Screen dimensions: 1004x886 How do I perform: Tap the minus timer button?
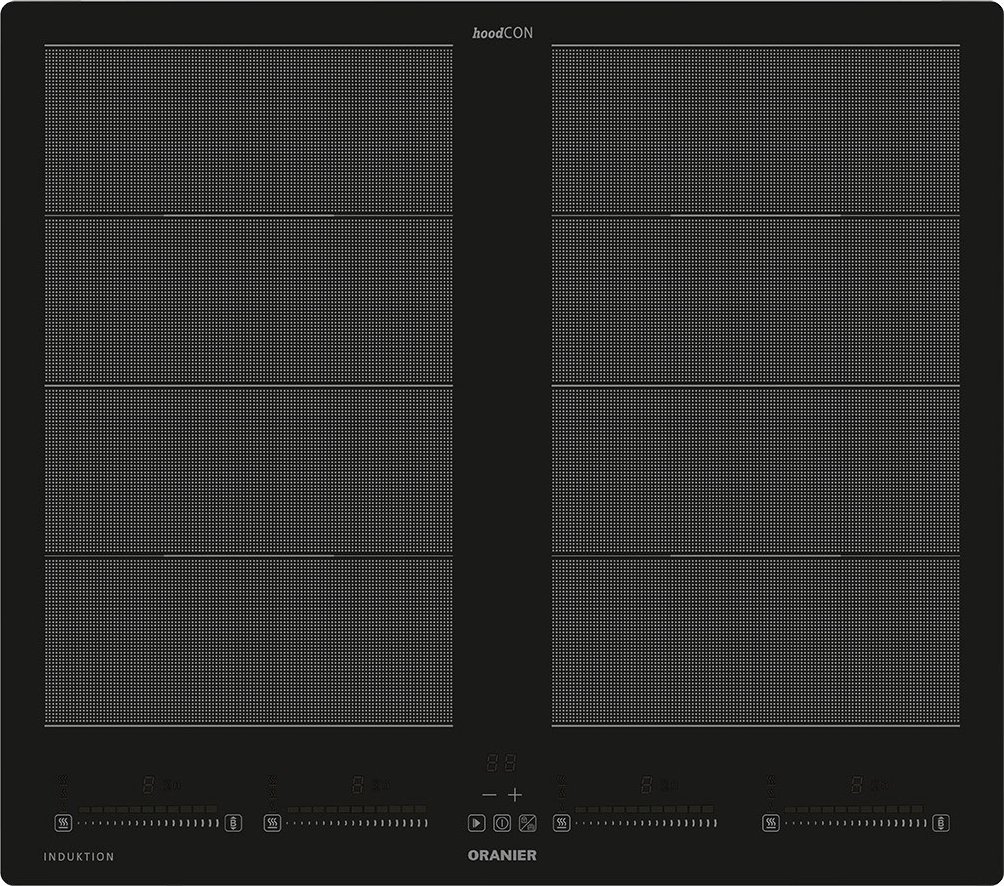488,795
